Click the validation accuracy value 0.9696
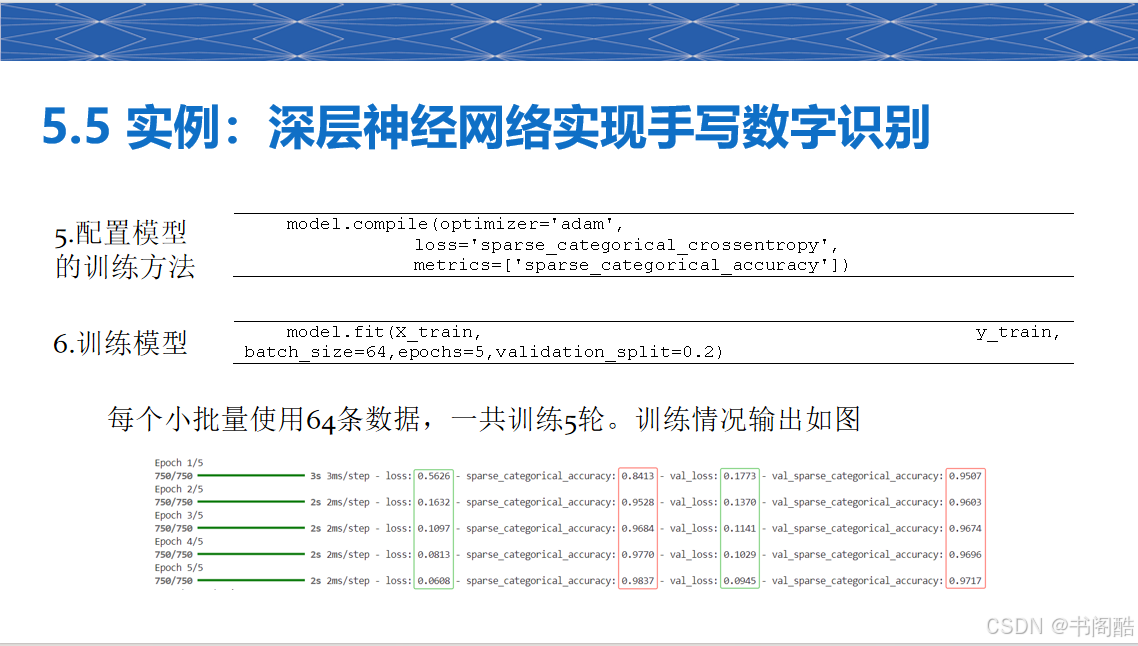The height and width of the screenshot is (646, 1138). pos(965,555)
